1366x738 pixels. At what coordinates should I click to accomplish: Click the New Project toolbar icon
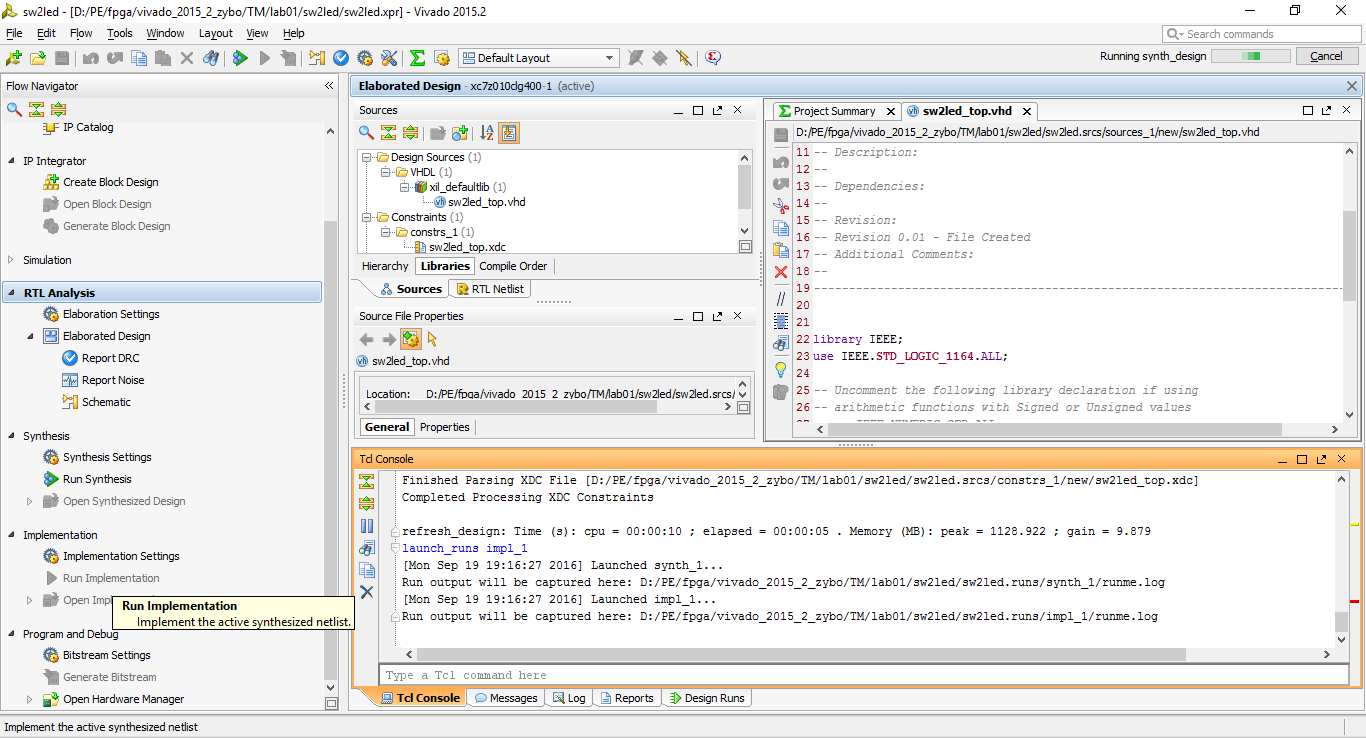14,58
